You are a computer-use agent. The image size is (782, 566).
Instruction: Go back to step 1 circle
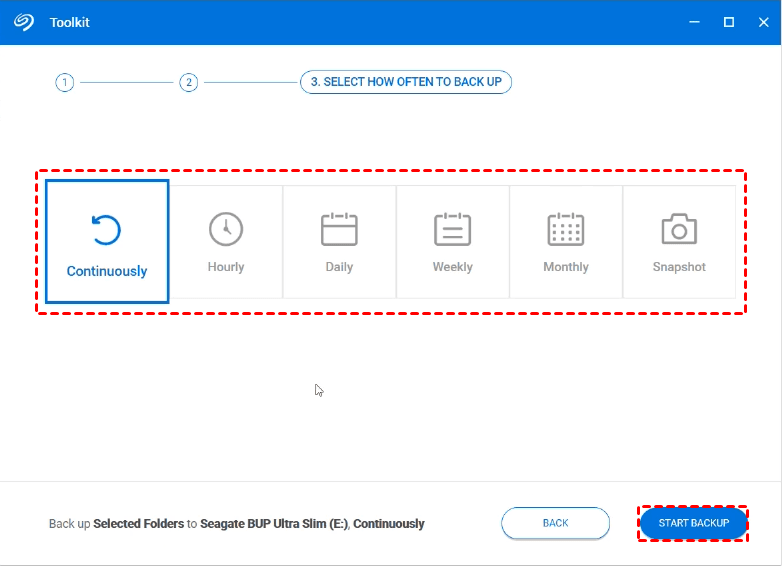(x=65, y=83)
